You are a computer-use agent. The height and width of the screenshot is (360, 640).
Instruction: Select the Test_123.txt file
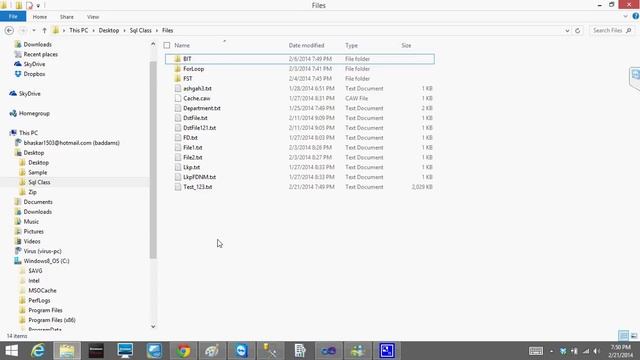click(198, 187)
